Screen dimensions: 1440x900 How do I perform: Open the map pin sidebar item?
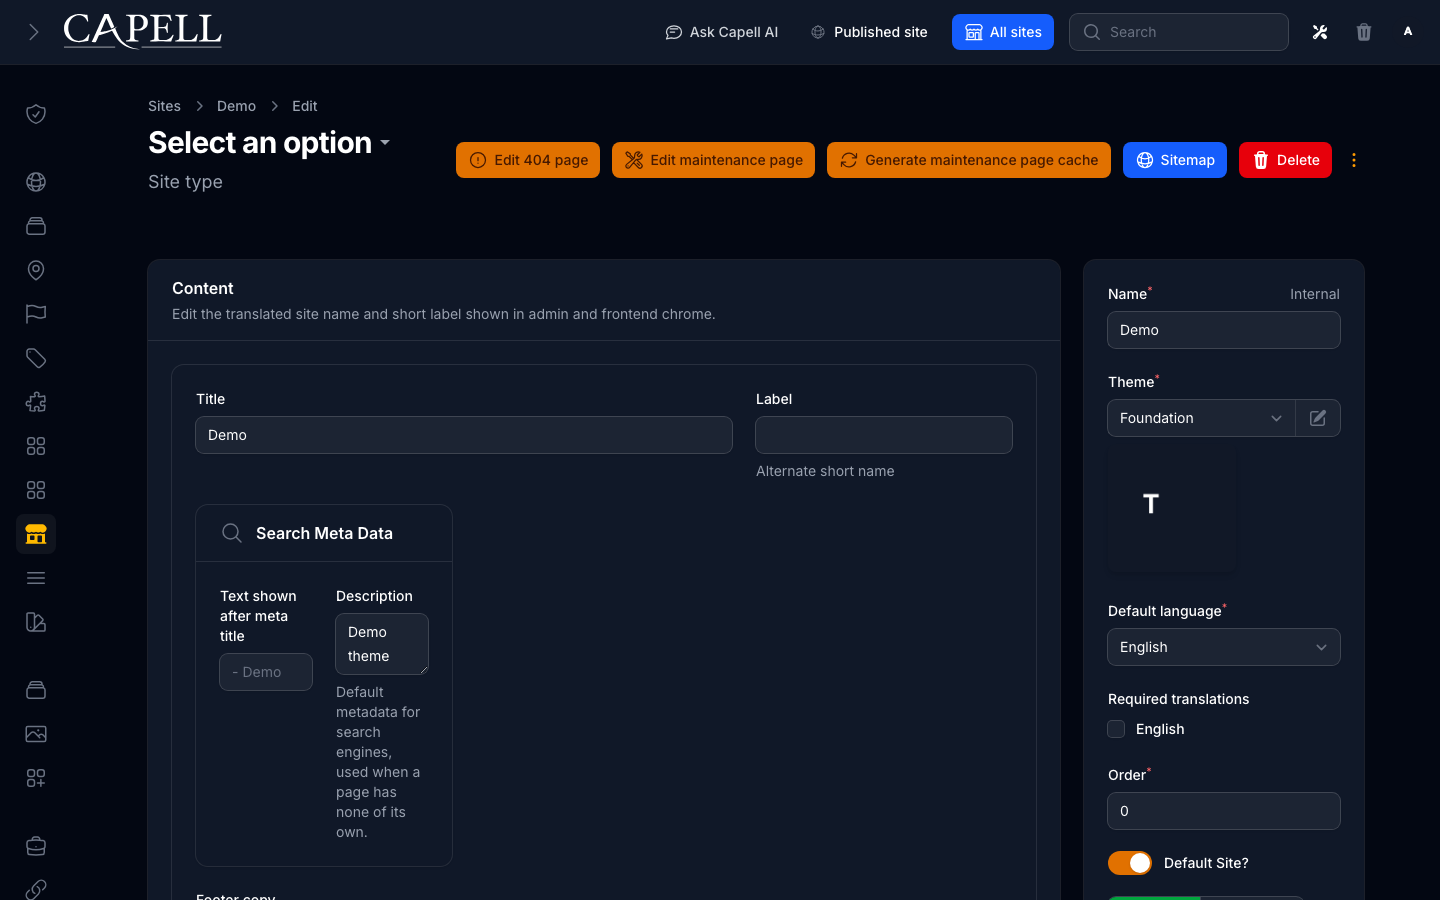point(36,270)
